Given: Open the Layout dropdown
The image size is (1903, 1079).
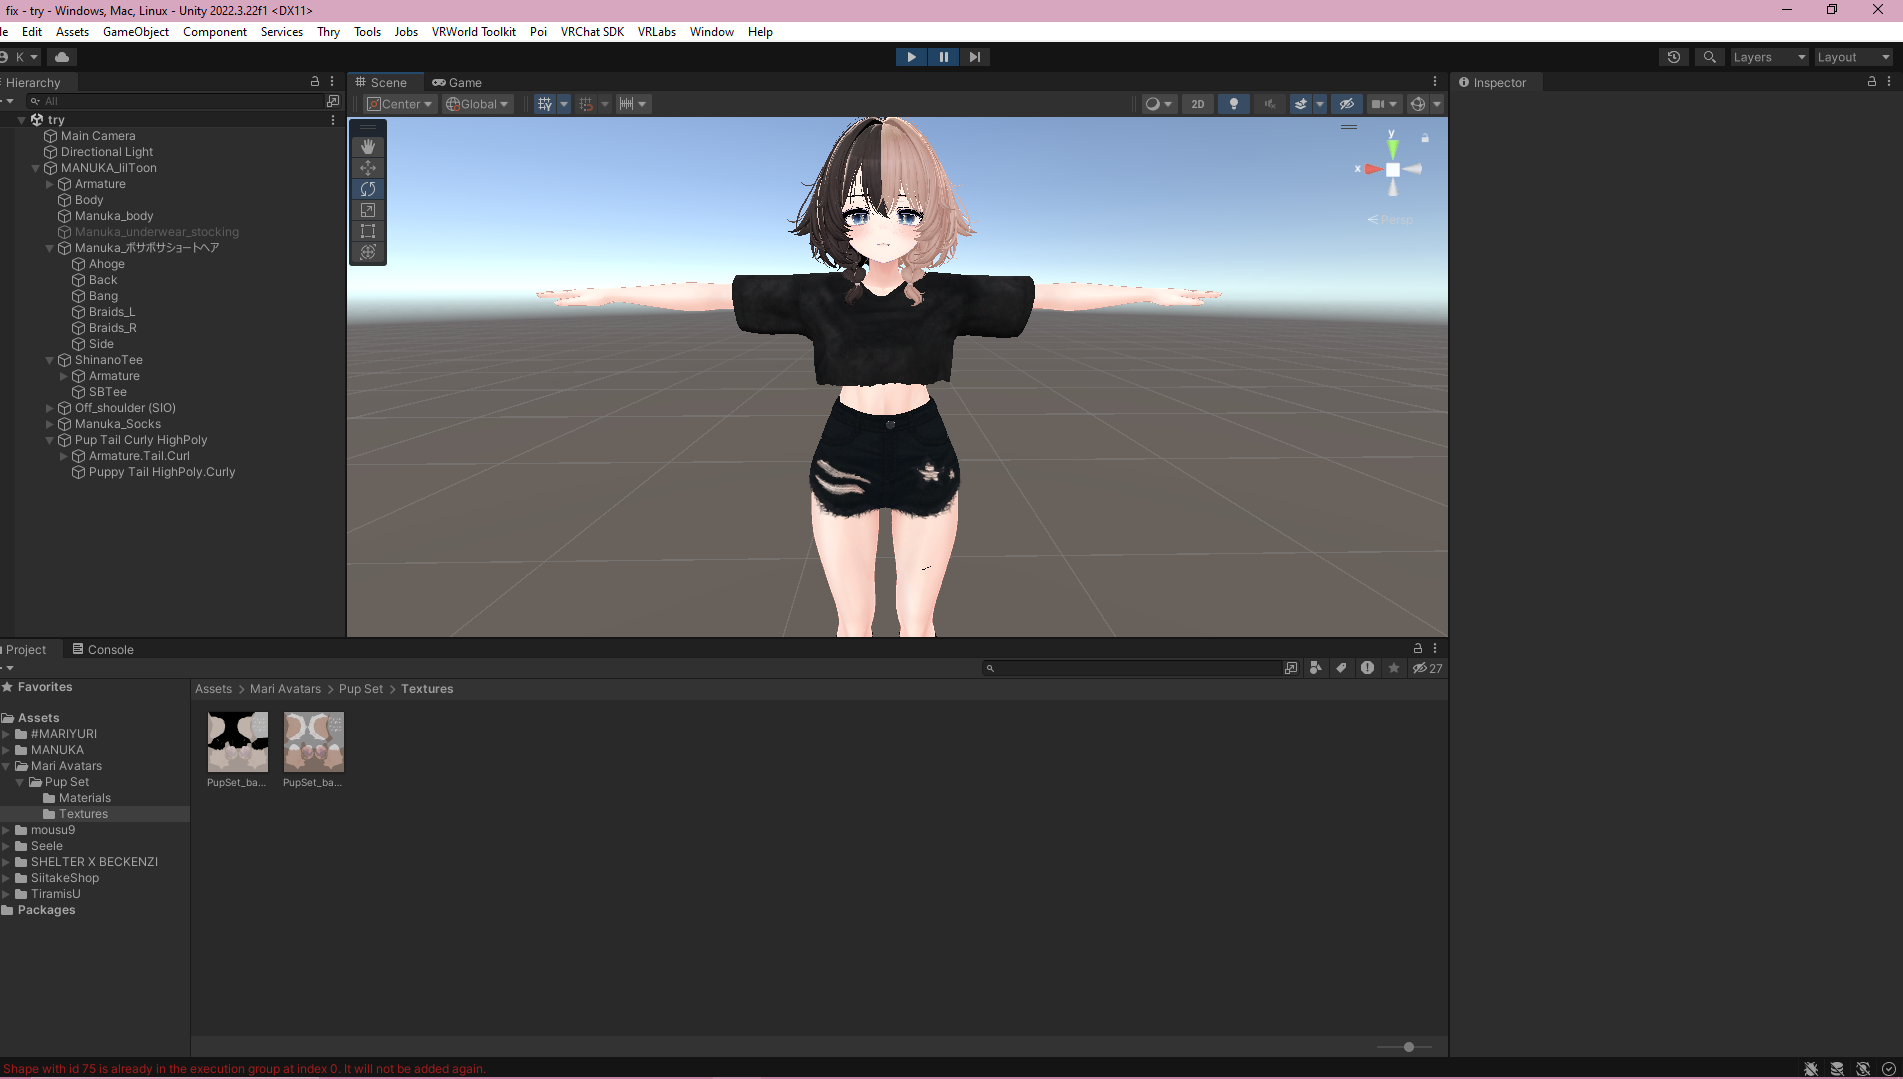Looking at the screenshot, I should pyautogui.click(x=1853, y=57).
